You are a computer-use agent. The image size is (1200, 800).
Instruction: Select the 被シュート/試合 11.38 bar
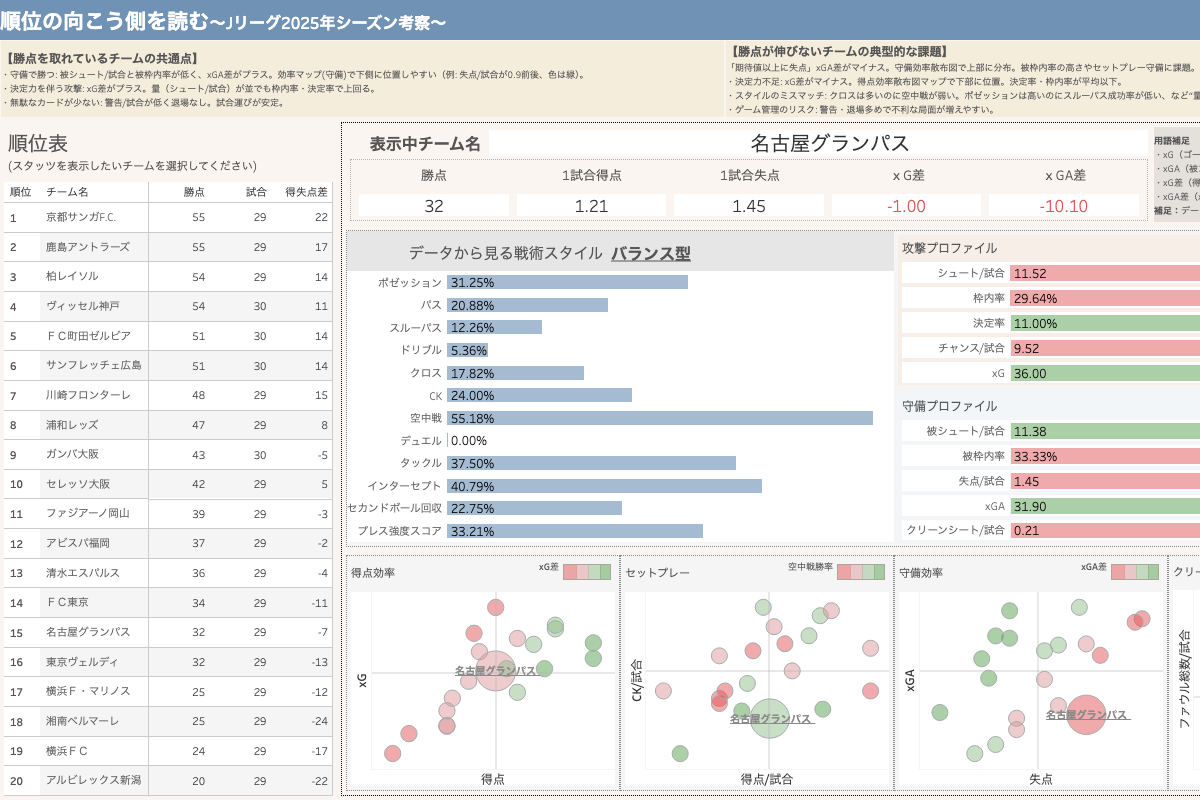point(1105,431)
